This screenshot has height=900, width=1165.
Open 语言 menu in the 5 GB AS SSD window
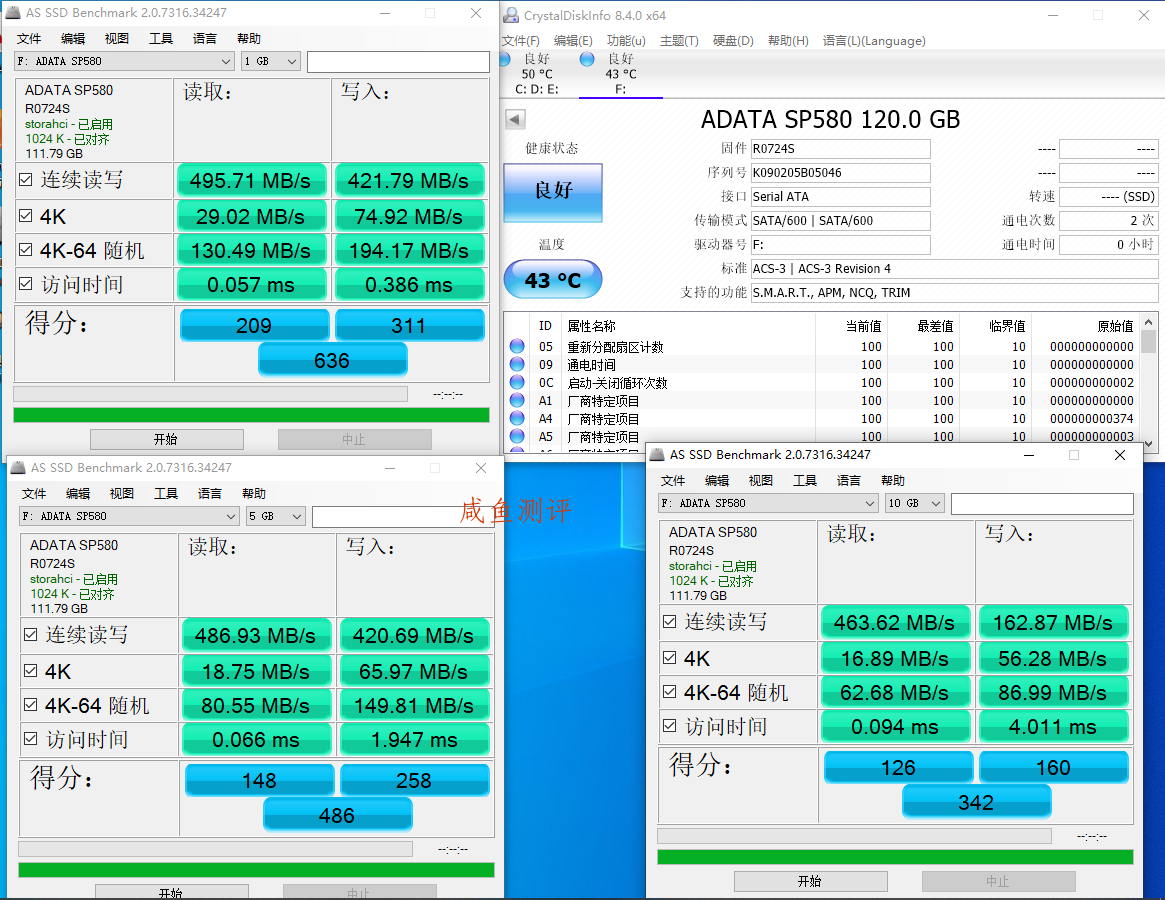(x=210, y=493)
